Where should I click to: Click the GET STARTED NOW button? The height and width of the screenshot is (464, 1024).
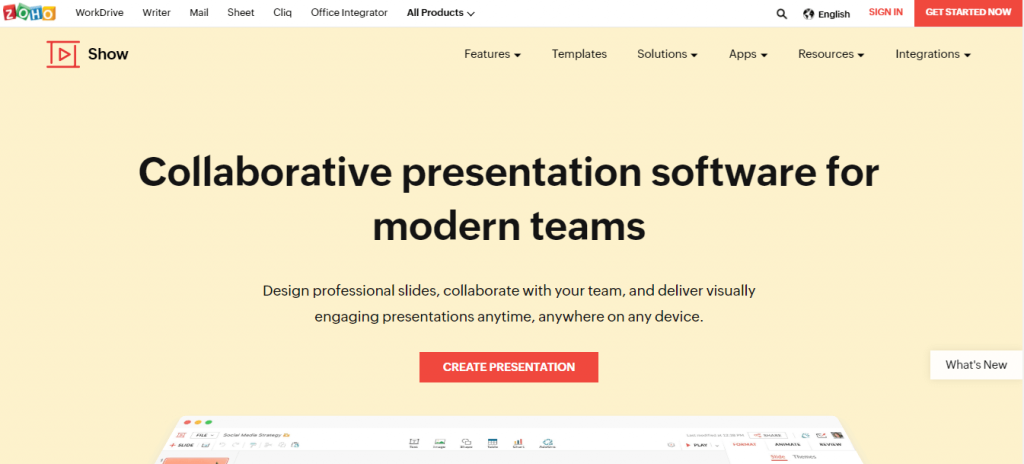point(968,12)
